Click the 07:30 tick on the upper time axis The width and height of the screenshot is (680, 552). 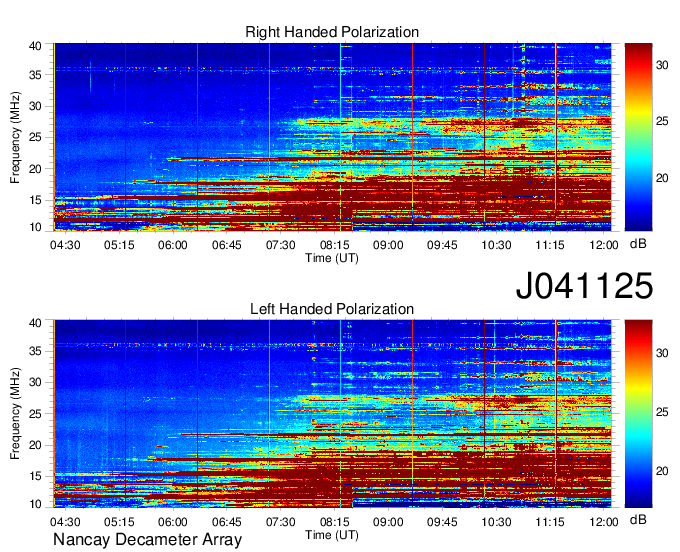(281, 245)
